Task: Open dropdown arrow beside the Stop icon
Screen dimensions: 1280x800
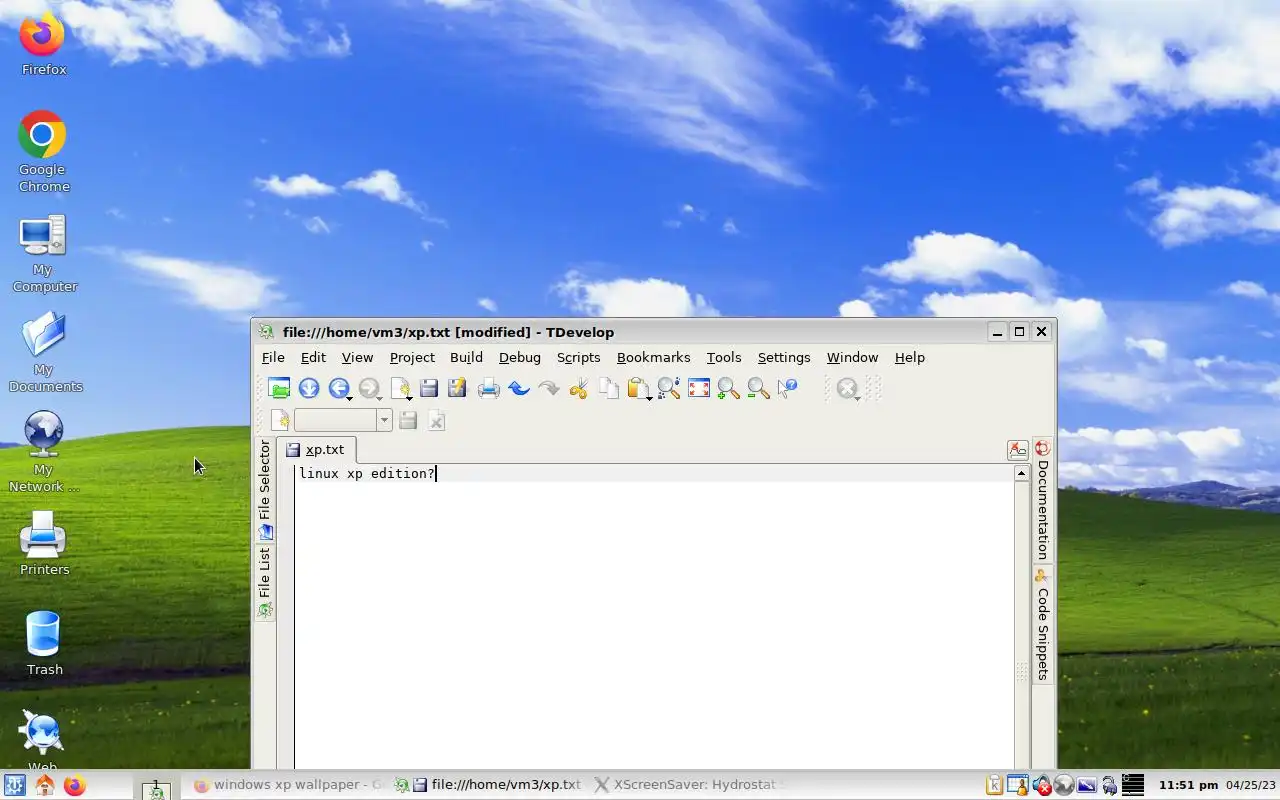Action: 858,398
